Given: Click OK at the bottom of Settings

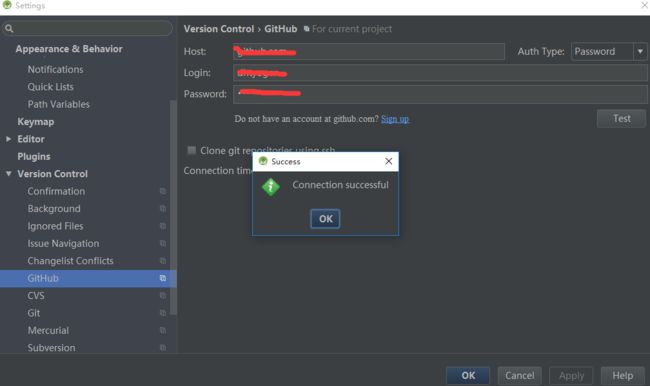Looking at the screenshot, I should 468,376.
